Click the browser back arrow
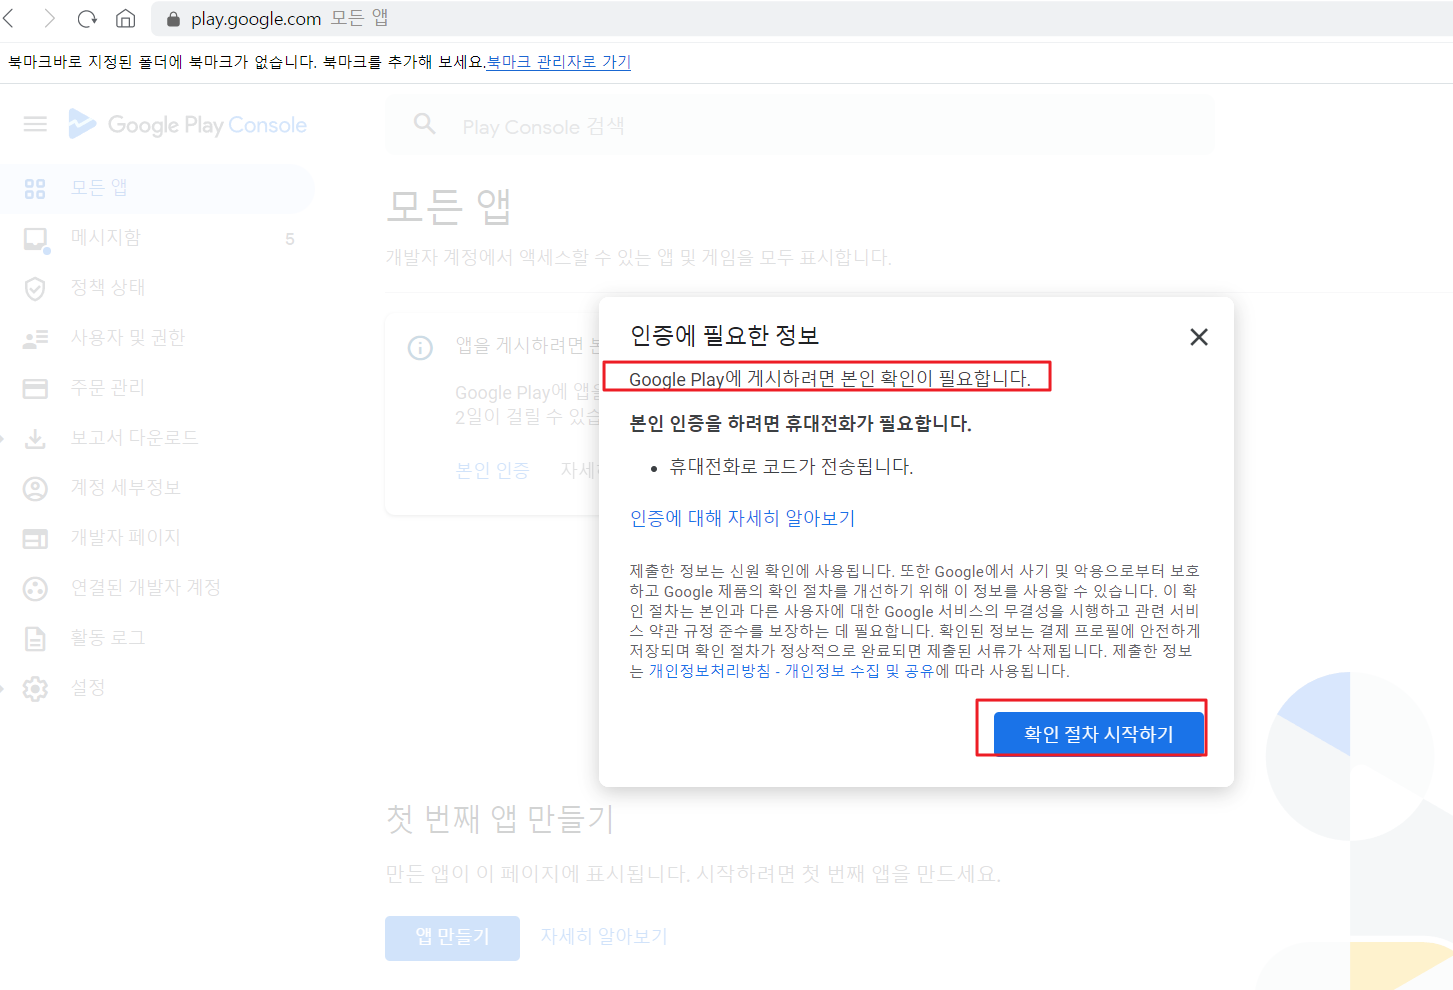 pos(9,18)
